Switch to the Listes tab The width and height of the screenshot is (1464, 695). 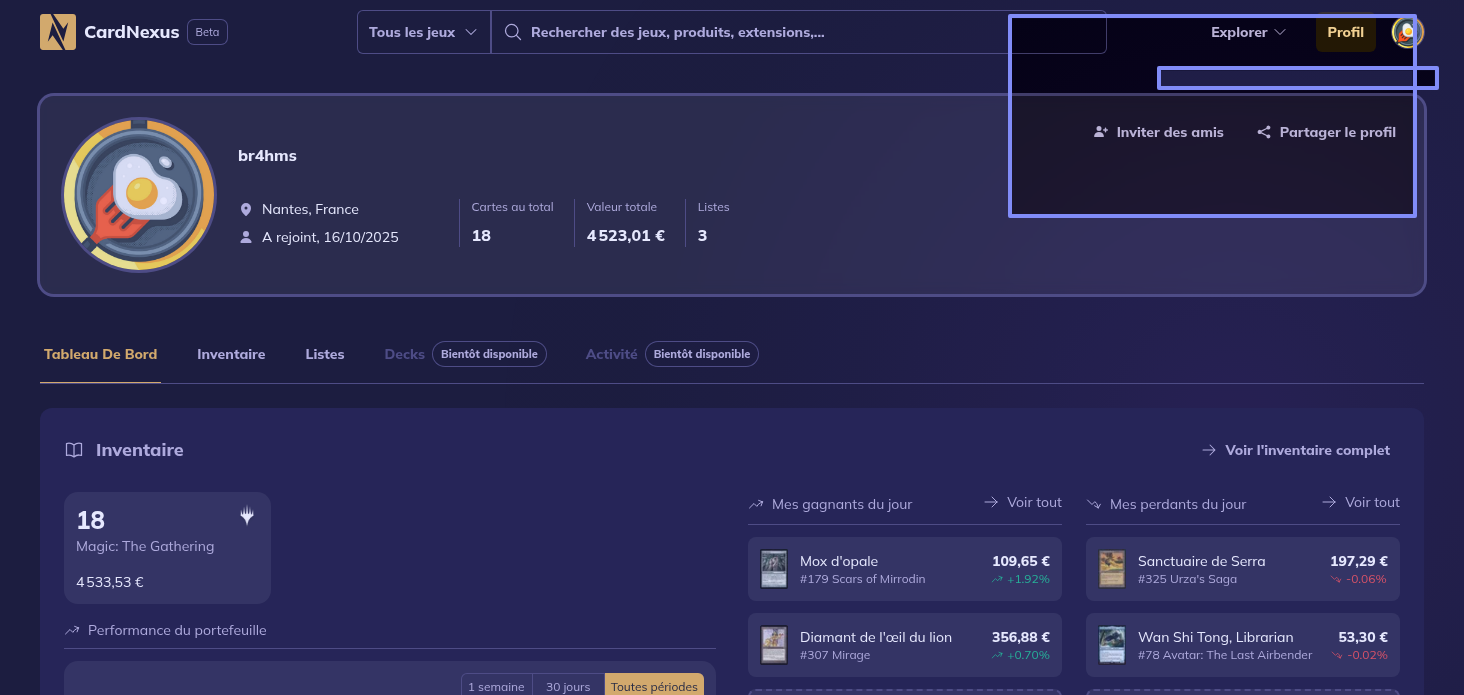point(325,354)
